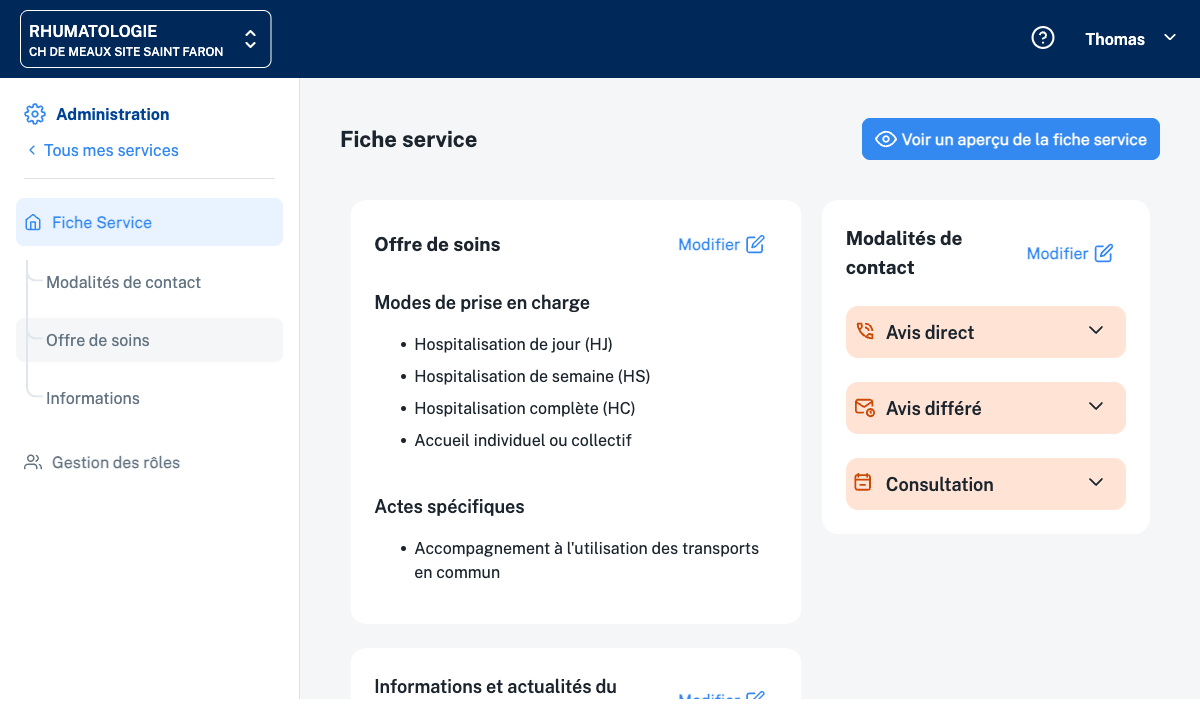The width and height of the screenshot is (1200, 707).
Task: Click the edit pencil icon in Modalités de contact
Action: coord(1103,253)
